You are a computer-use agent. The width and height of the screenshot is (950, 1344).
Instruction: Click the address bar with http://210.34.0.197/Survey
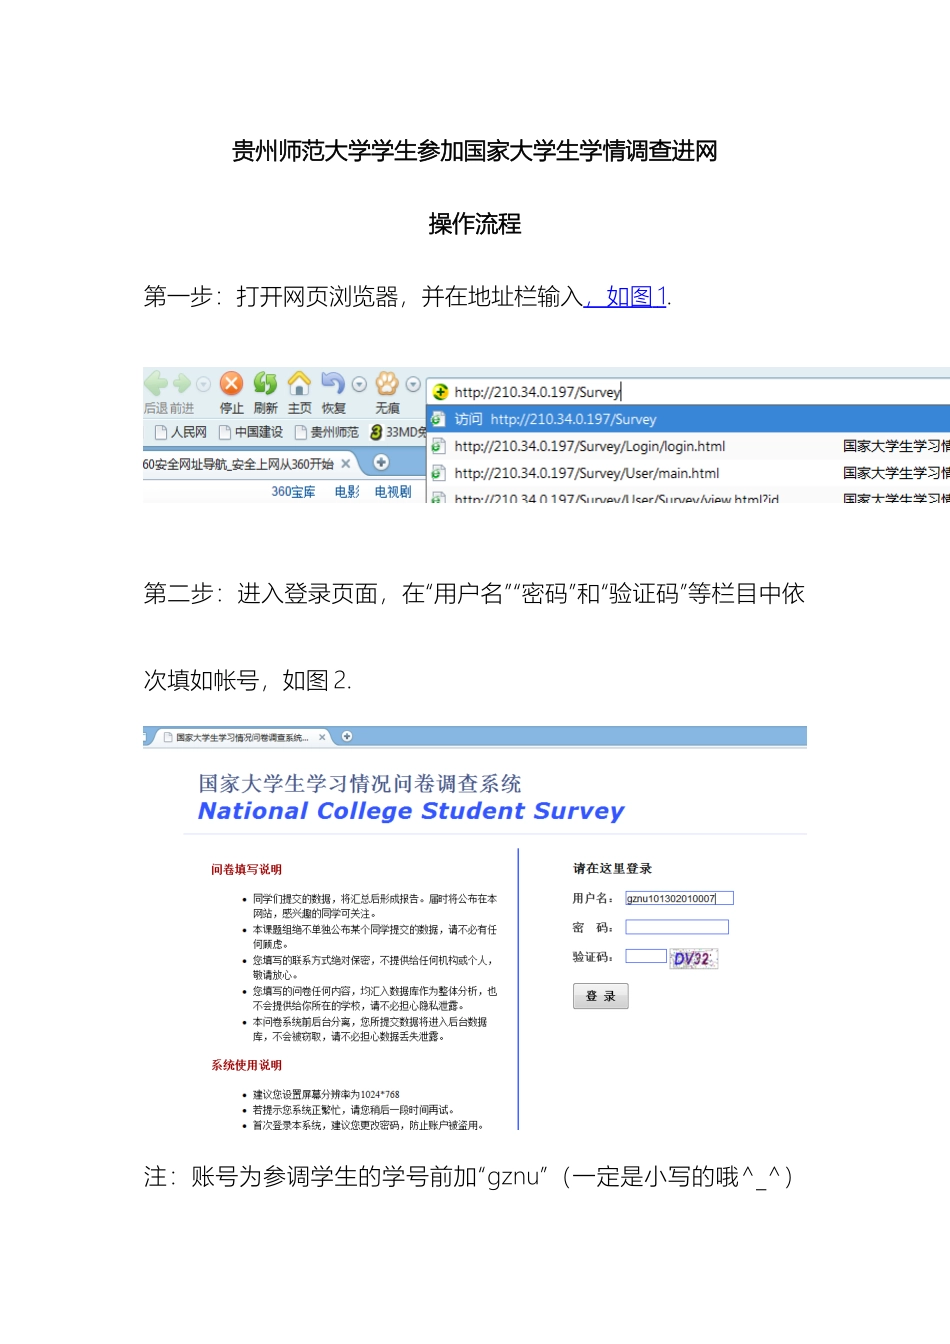click(689, 392)
